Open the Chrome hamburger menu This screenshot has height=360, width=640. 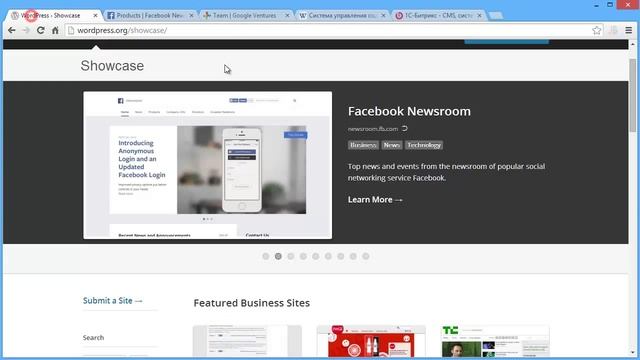coord(629,30)
